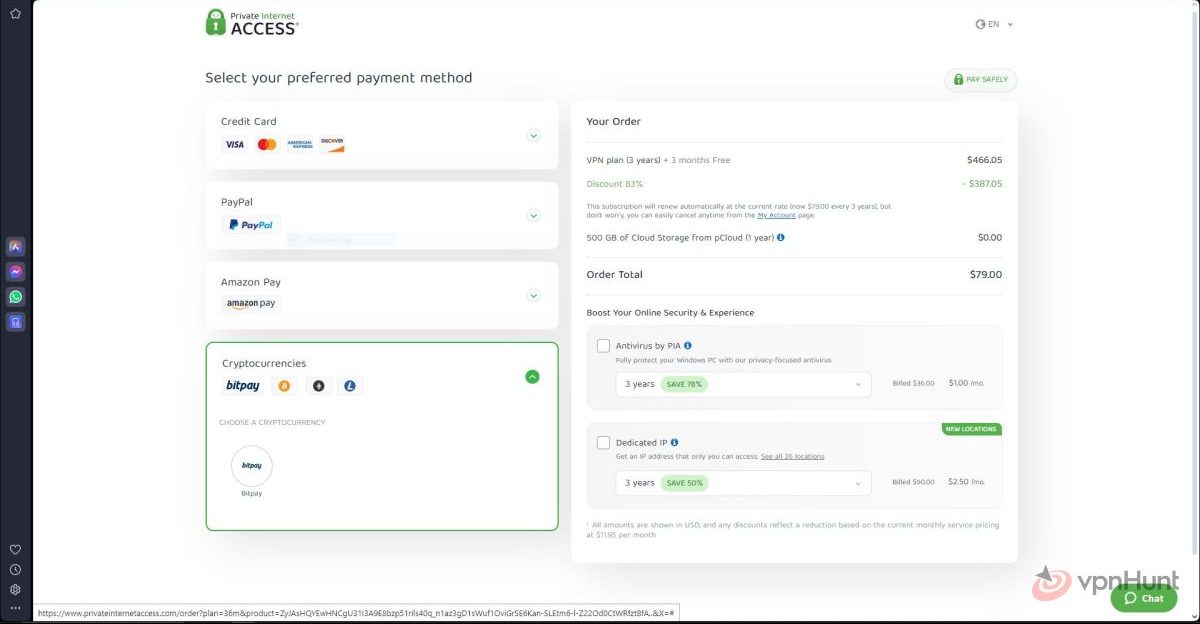Open the My Account link

[x=776, y=215]
